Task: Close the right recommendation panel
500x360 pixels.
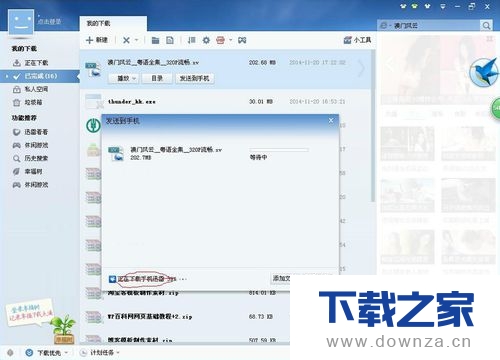Action: point(489,39)
